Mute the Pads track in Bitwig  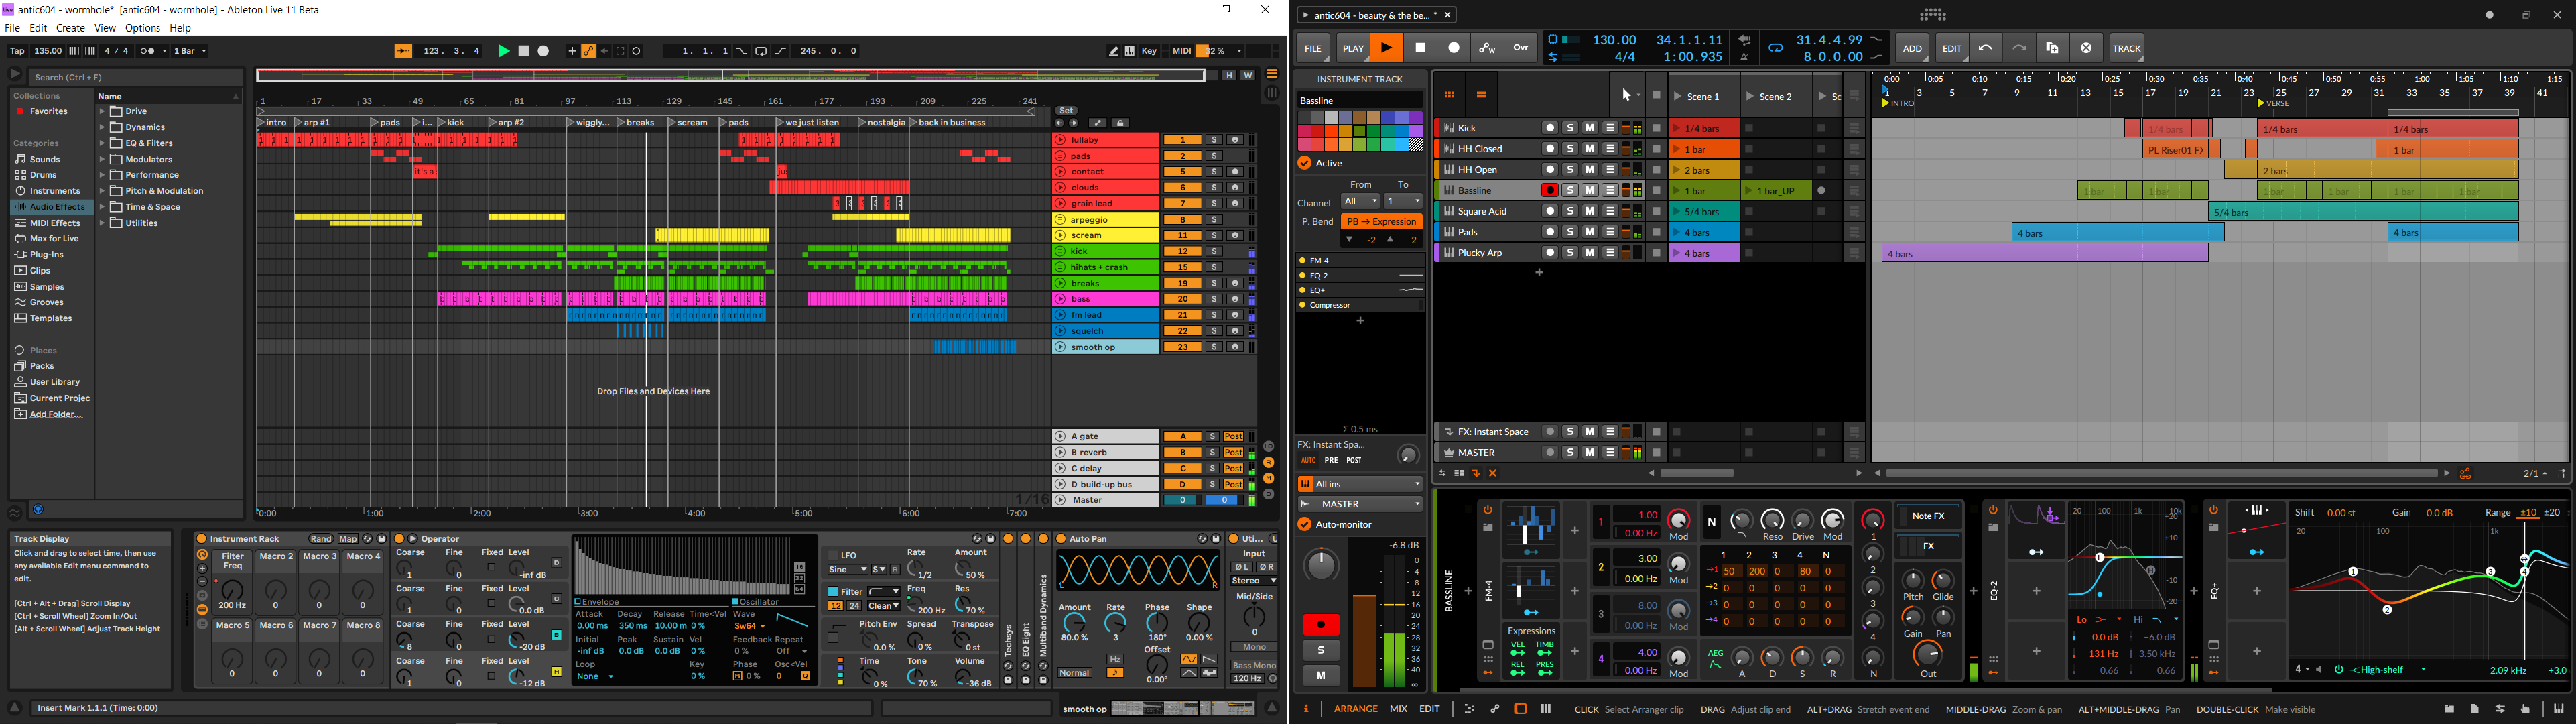1590,232
